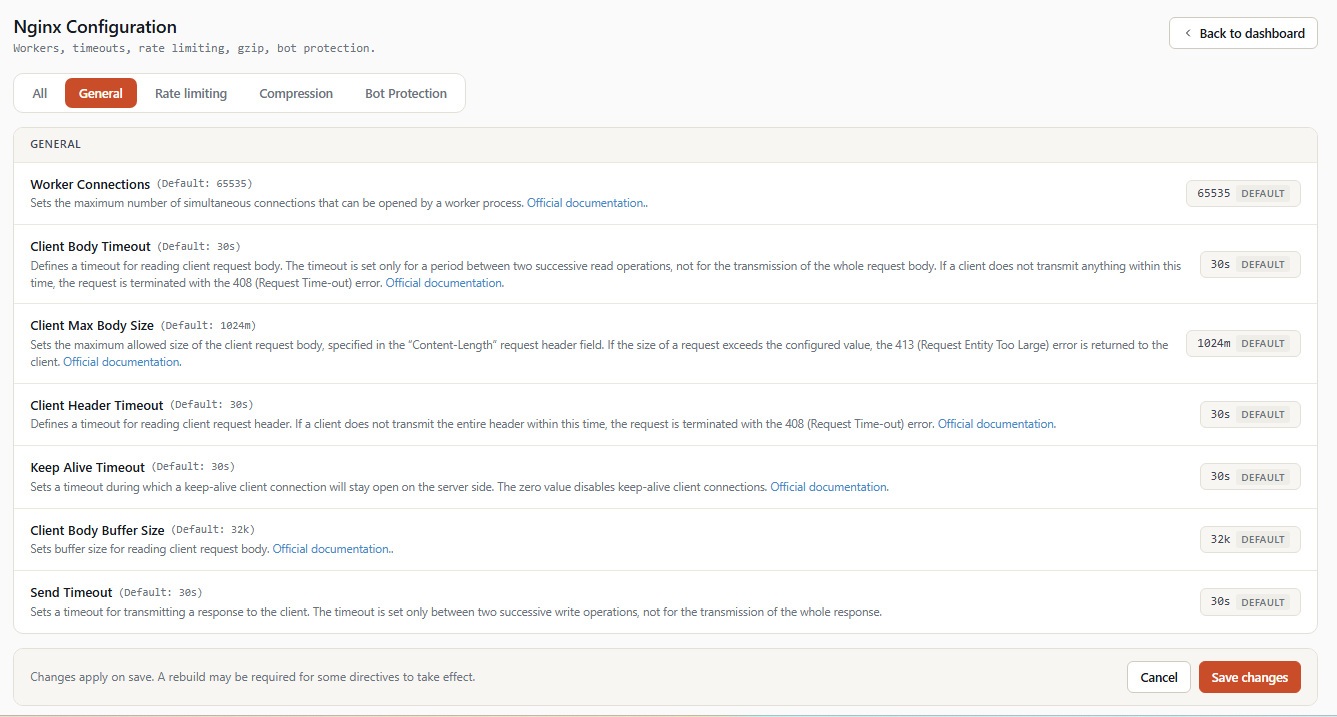Click the '(Default: 1024m)' hint text
This screenshot has width=1337, height=717.
click(208, 325)
